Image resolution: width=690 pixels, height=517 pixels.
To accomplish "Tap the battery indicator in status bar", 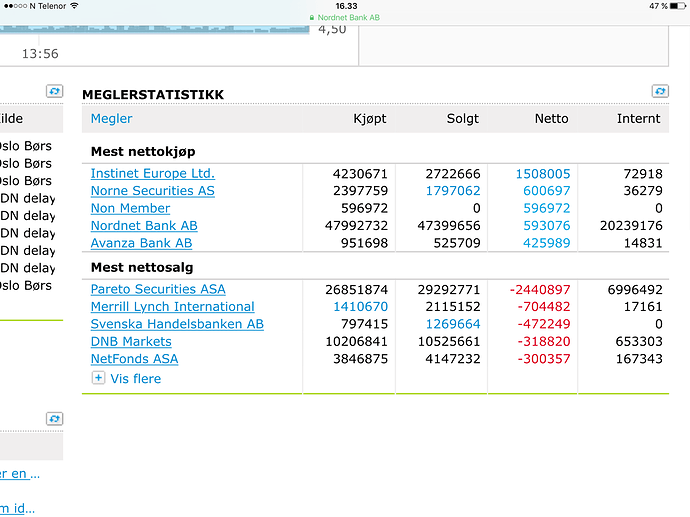I will 677,6.
